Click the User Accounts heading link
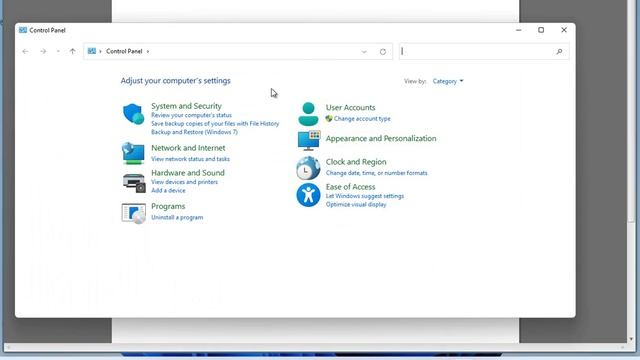The height and width of the screenshot is (360, 640). coord(350,107)
